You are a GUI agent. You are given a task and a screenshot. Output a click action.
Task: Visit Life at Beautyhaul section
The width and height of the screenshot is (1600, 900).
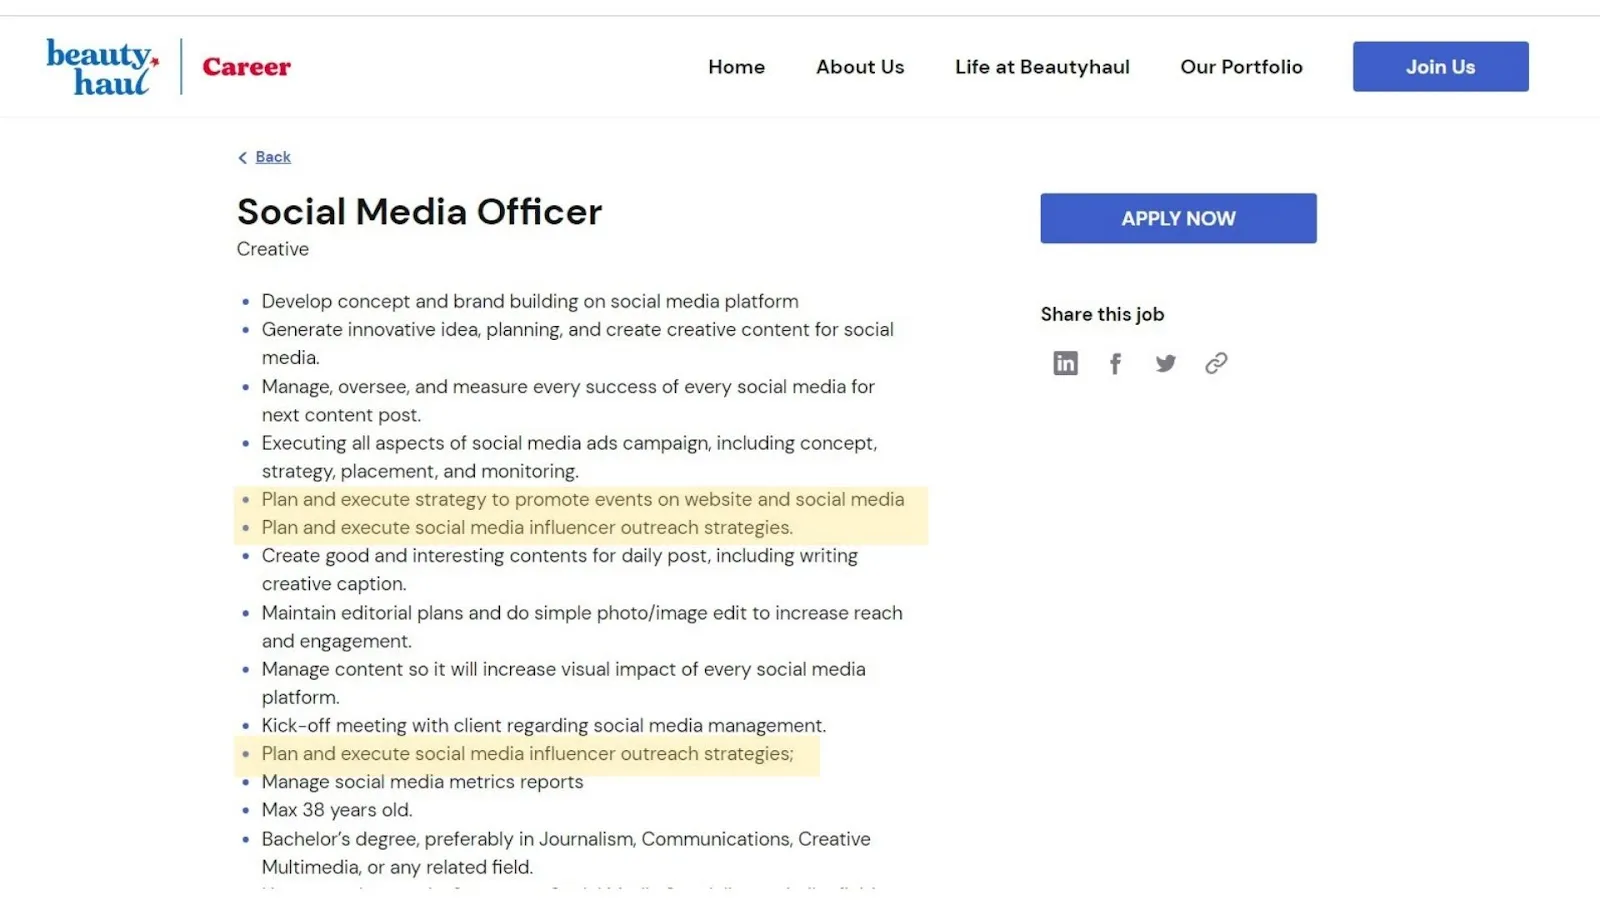pyautogui.click(x=1042, y=66)
